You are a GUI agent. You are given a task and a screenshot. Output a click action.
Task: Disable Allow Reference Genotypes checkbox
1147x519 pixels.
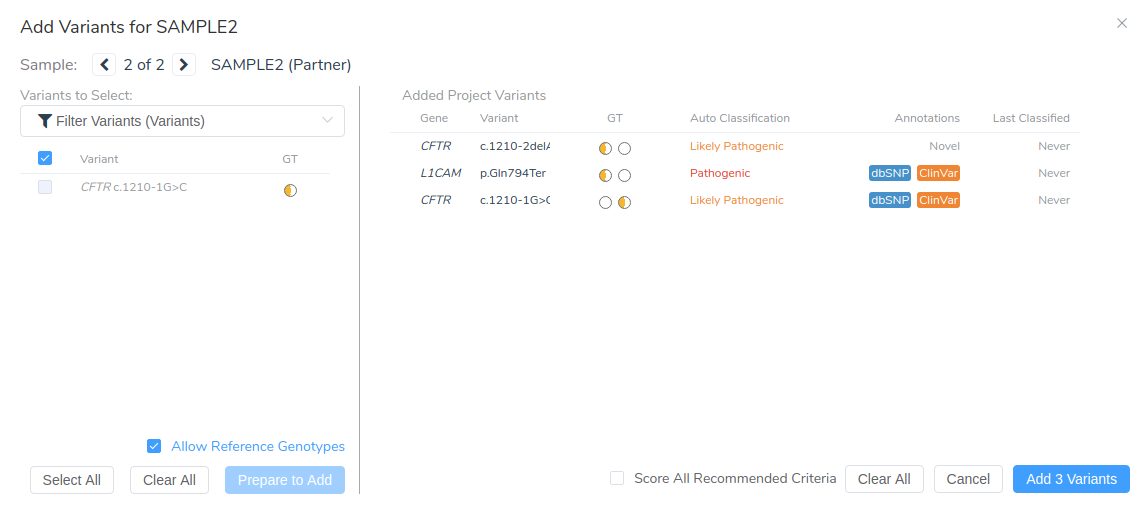[x=154, y=446]
